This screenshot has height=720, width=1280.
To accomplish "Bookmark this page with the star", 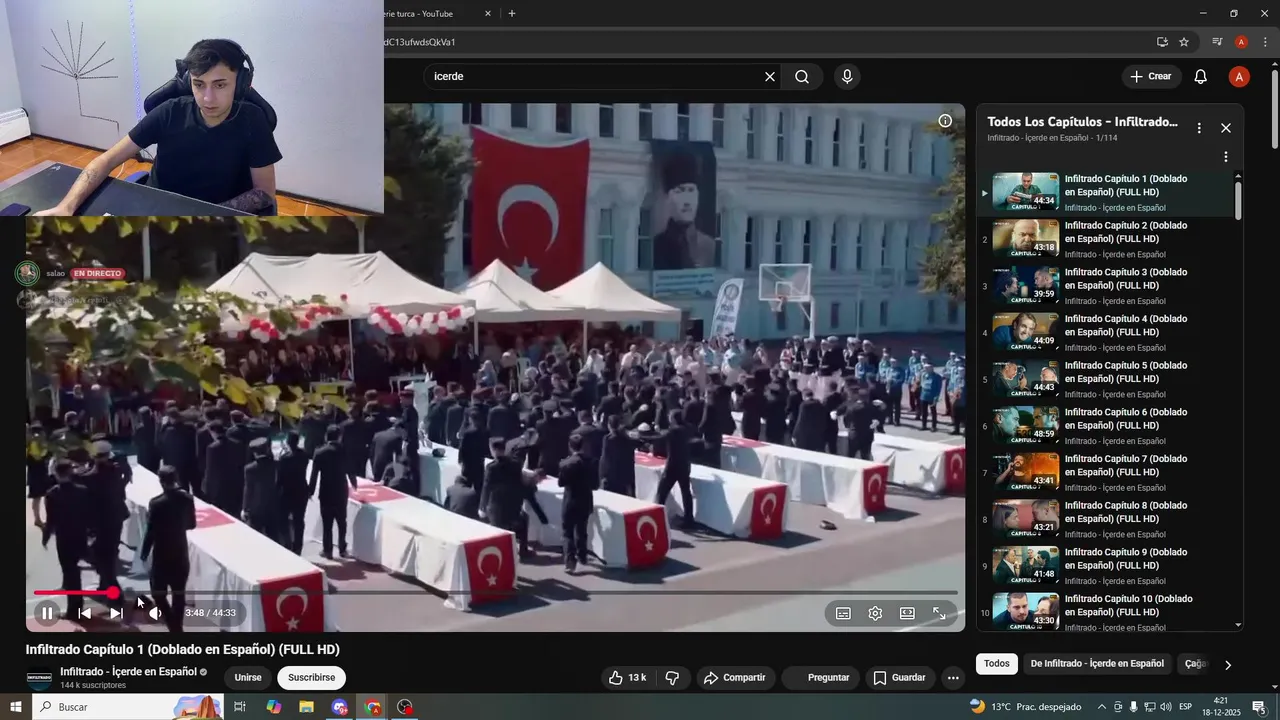I will pyautogui.click(x=1184, y=42).
